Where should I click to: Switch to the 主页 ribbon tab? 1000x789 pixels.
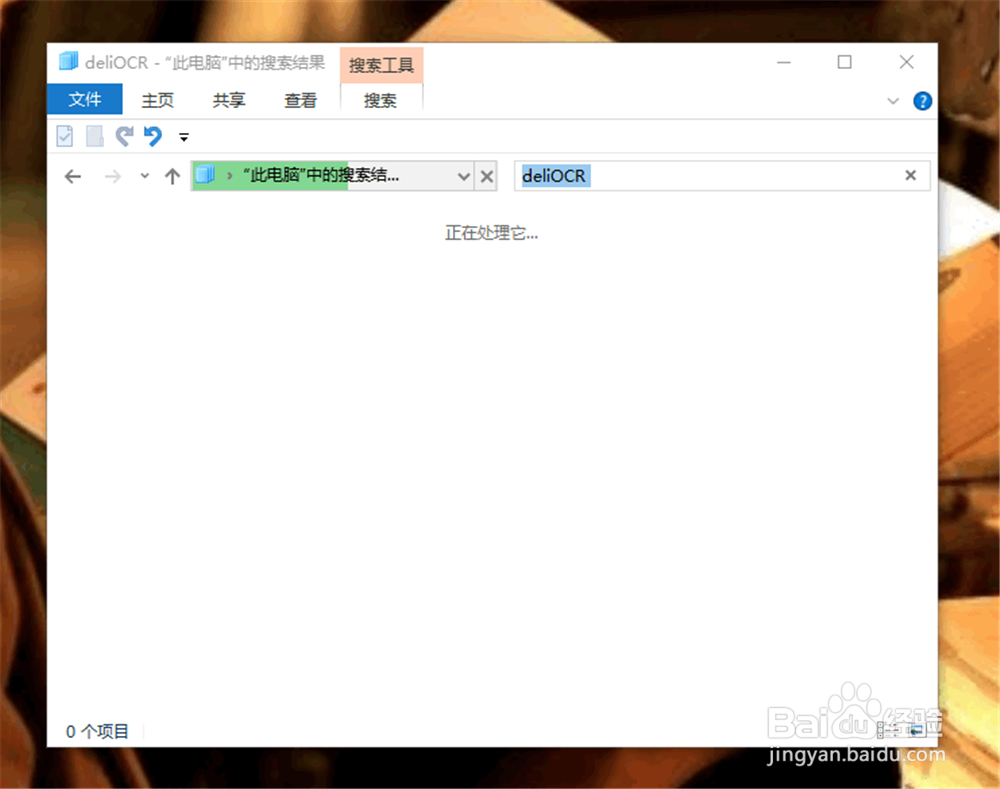158,100
